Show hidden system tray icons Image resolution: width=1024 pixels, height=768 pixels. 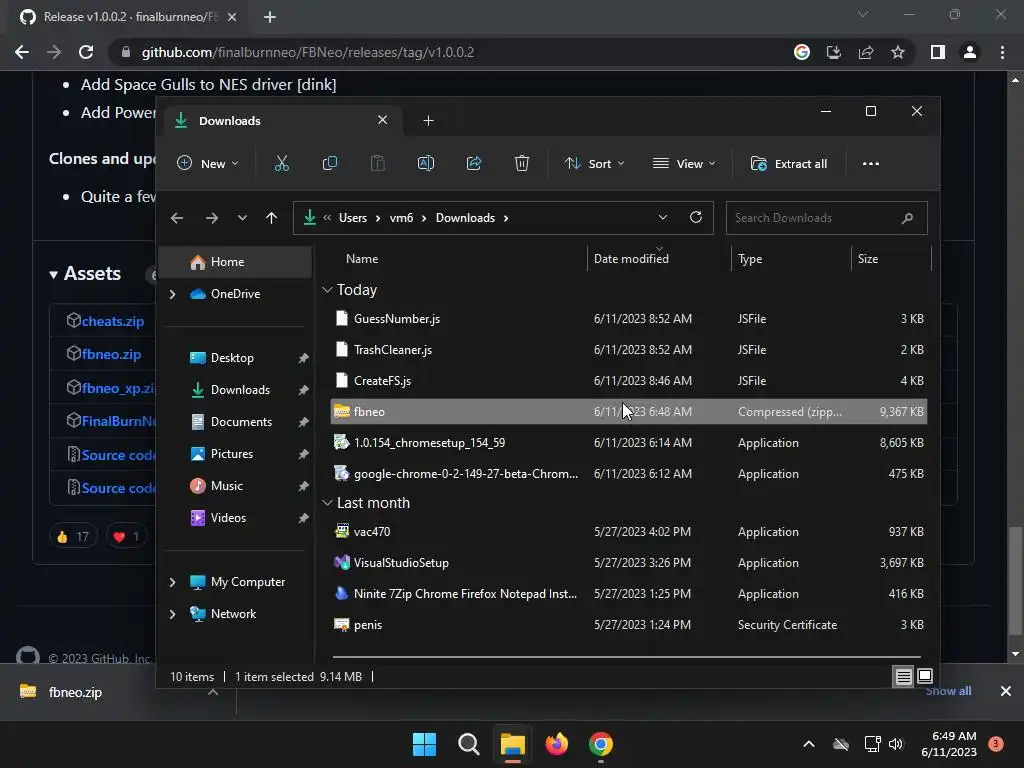pos(808,744)
